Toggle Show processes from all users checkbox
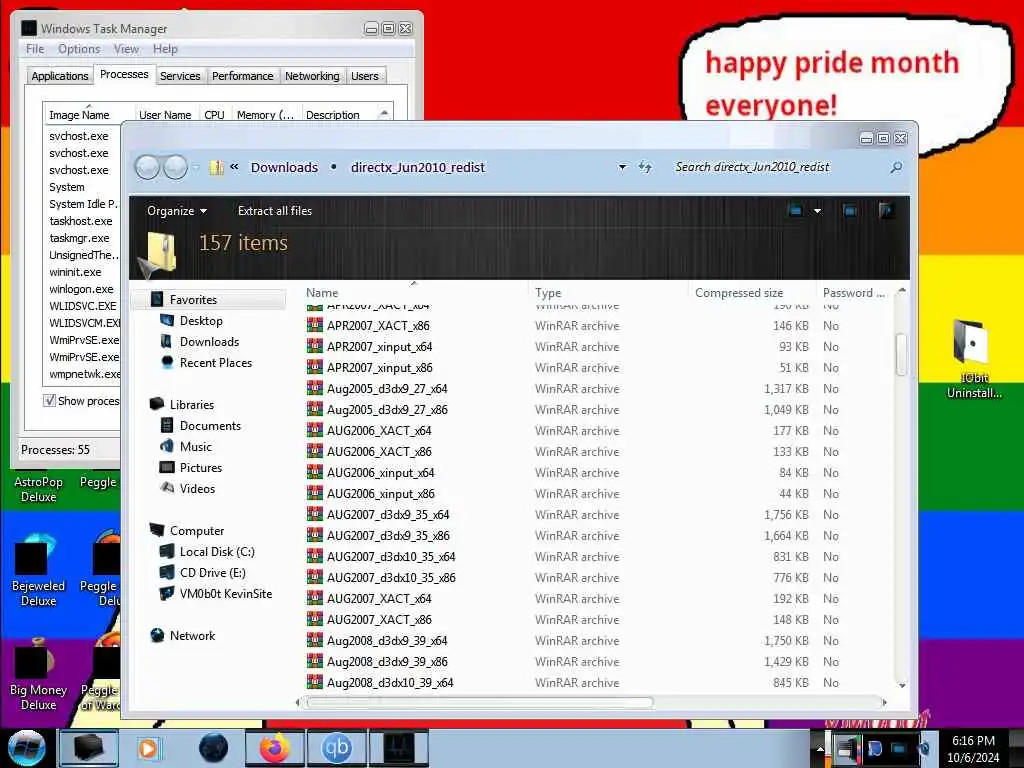Viewport: 1024px width, 768px height. pyautogui.click(x=49, y=400)
